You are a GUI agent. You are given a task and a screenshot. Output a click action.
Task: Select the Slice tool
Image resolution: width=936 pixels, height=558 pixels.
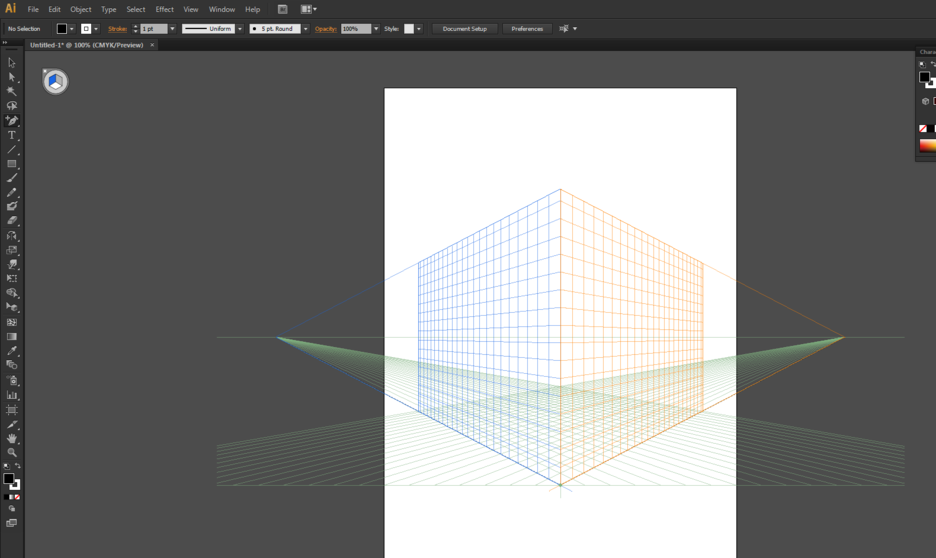(11, 425)
